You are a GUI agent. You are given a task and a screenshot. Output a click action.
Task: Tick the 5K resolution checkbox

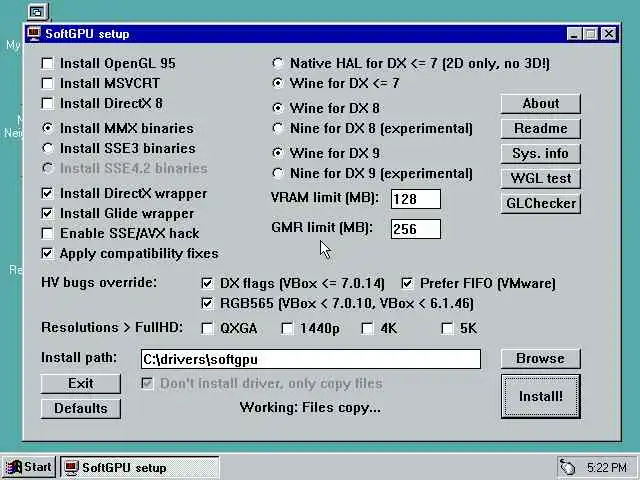tap(447, 328)
